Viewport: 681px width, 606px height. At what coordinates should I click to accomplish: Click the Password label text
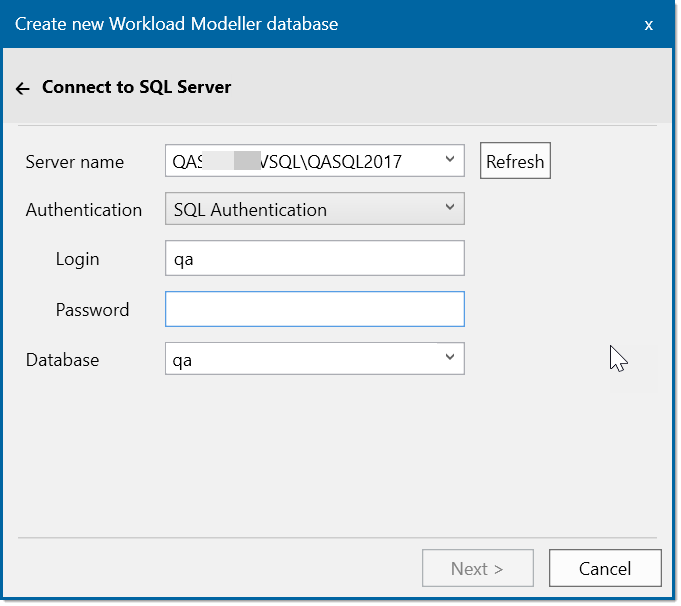[x=92, y=310]
